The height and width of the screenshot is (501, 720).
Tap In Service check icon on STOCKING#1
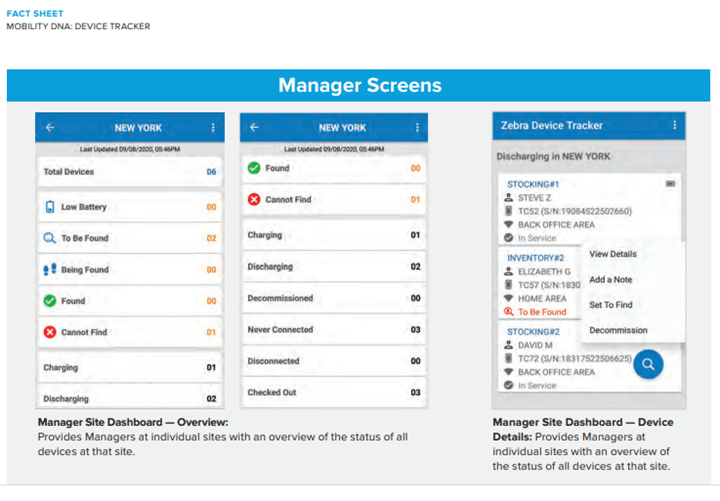508,238
